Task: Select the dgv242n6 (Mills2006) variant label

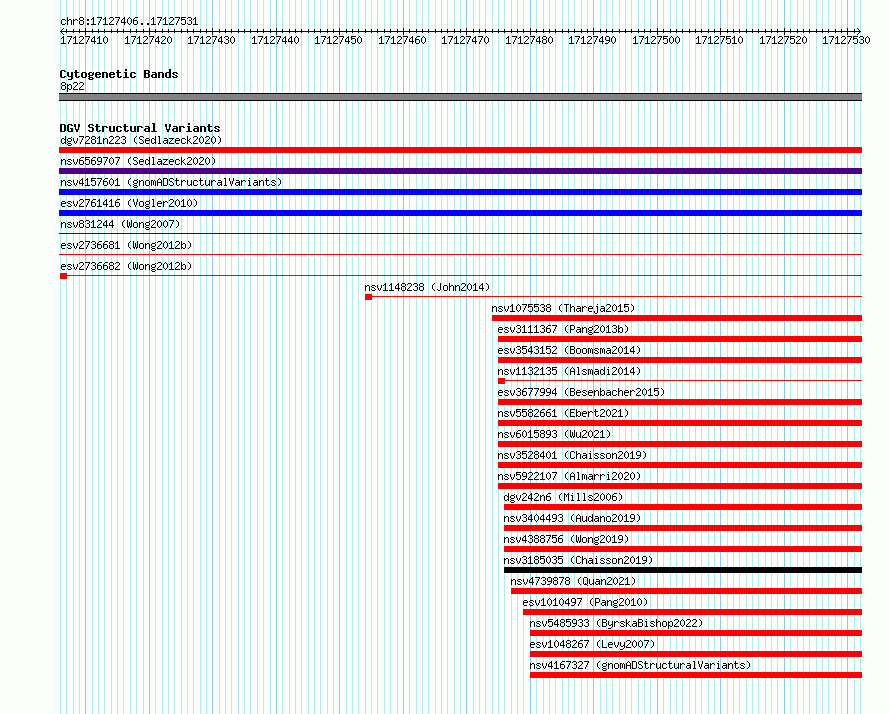Action: click(563, 497)
